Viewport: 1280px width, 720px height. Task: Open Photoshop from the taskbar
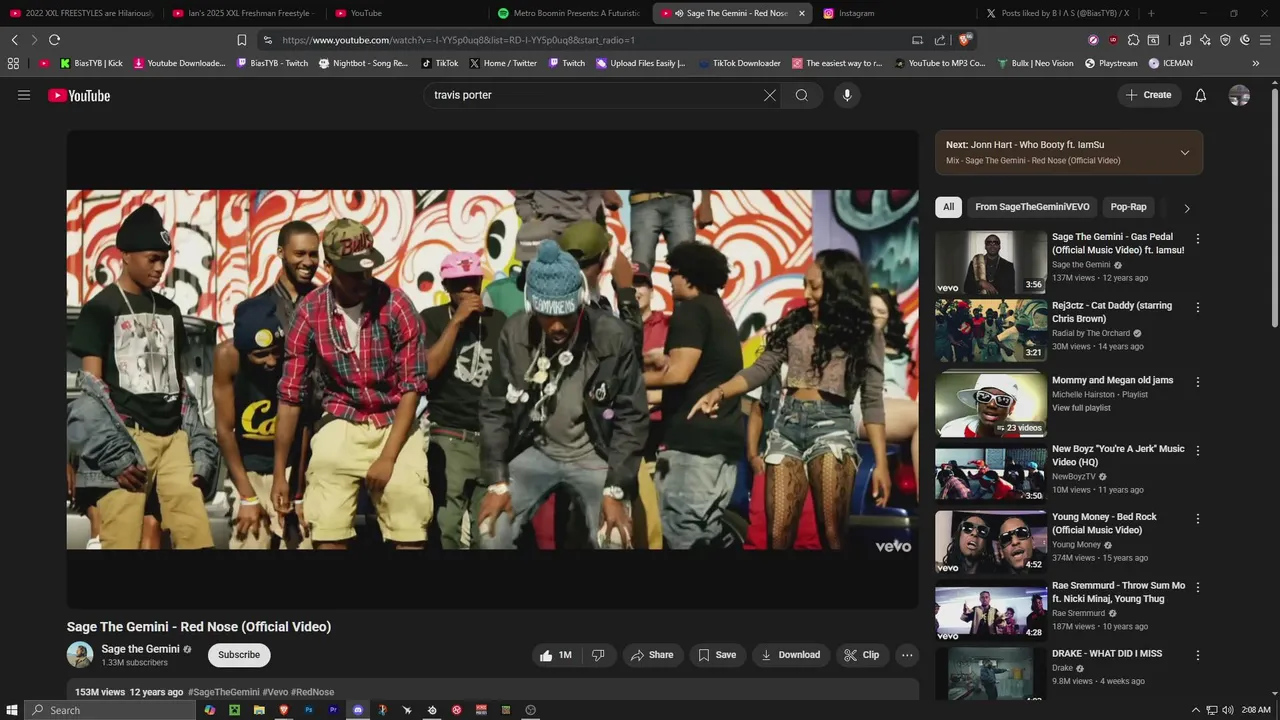coord(308,710)
